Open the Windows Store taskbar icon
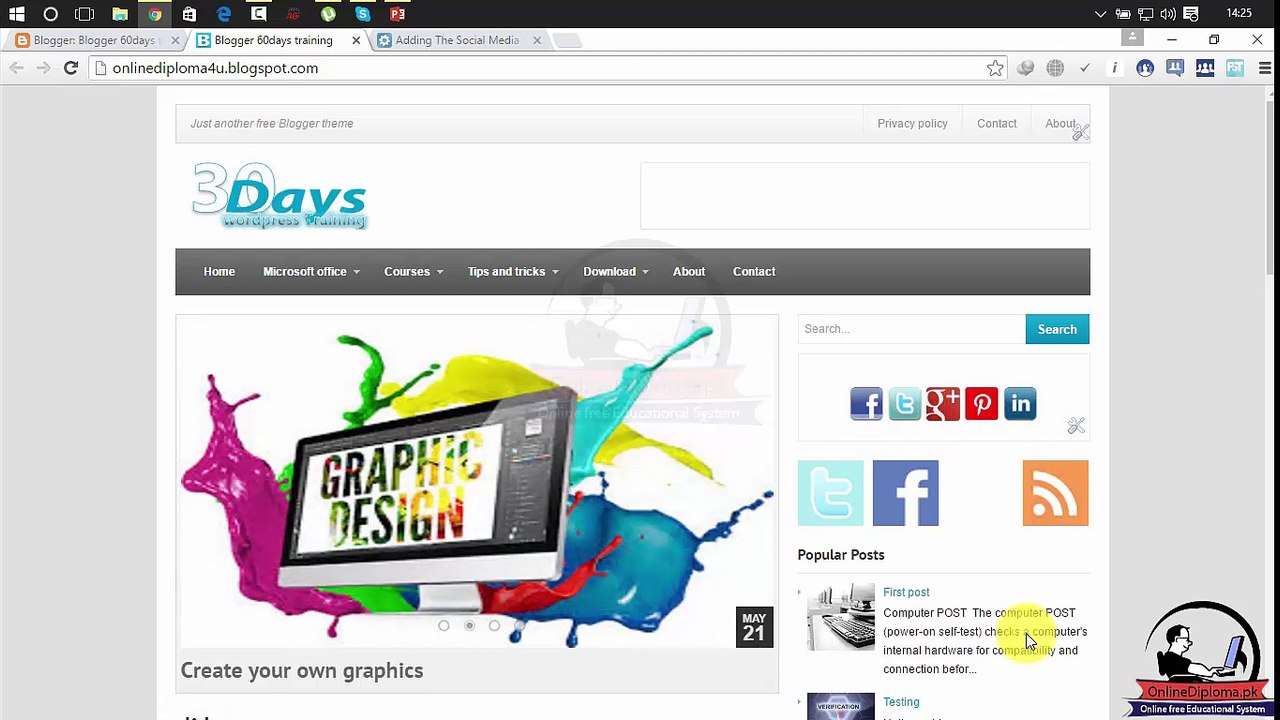This screenshot has height=720, width=1280. click(x=189, y=14)
